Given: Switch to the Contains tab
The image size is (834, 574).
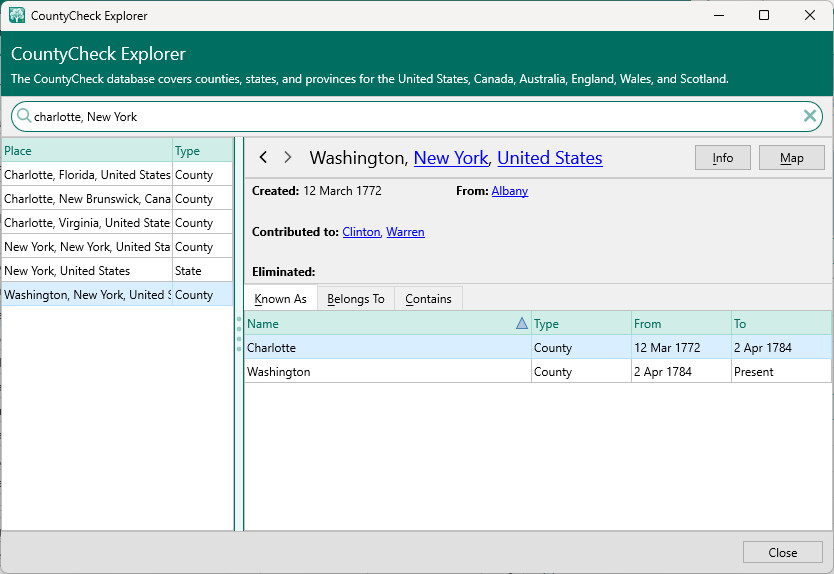Looking at the screenshot, I should click(428, 298).
